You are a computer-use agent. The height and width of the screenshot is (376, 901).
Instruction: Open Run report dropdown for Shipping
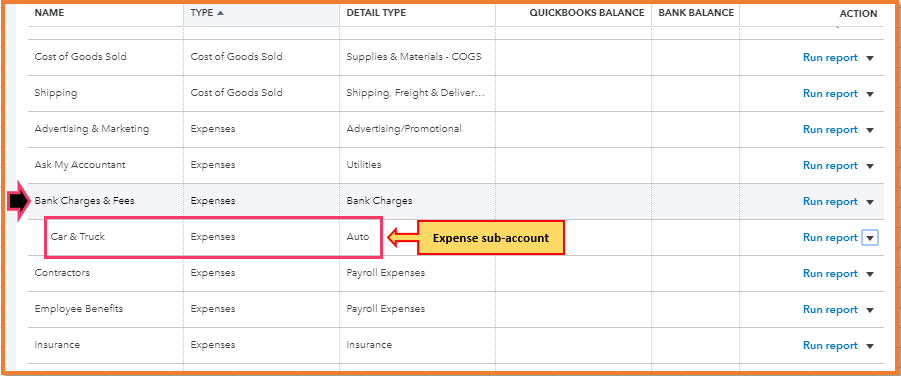click(x=869, y=94)
